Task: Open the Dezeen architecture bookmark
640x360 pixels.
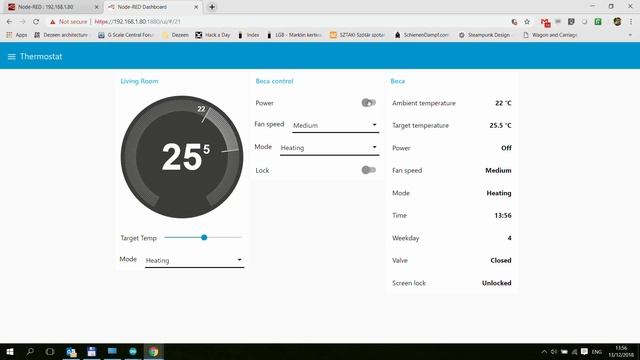Action: click(61, 35)
